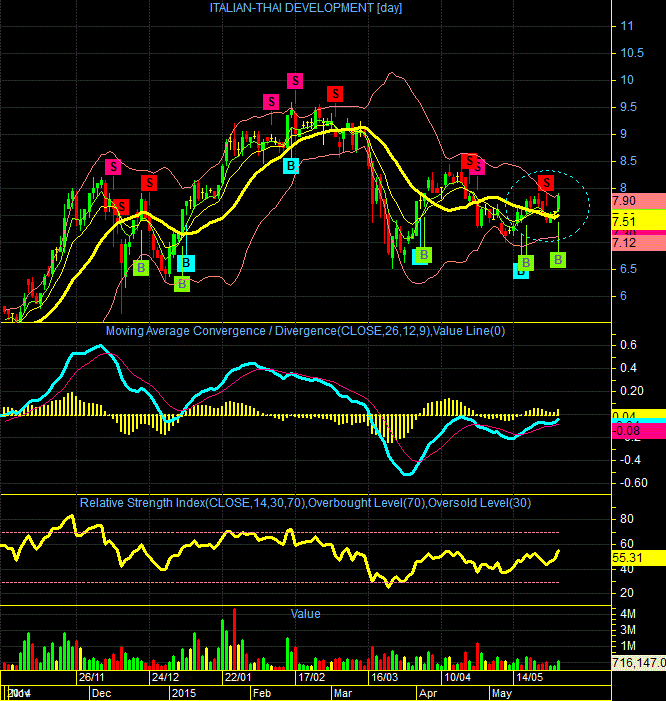The width and height of the screenshot is (666, 701).
Task: Click the Feb month label
Action: 262,693
